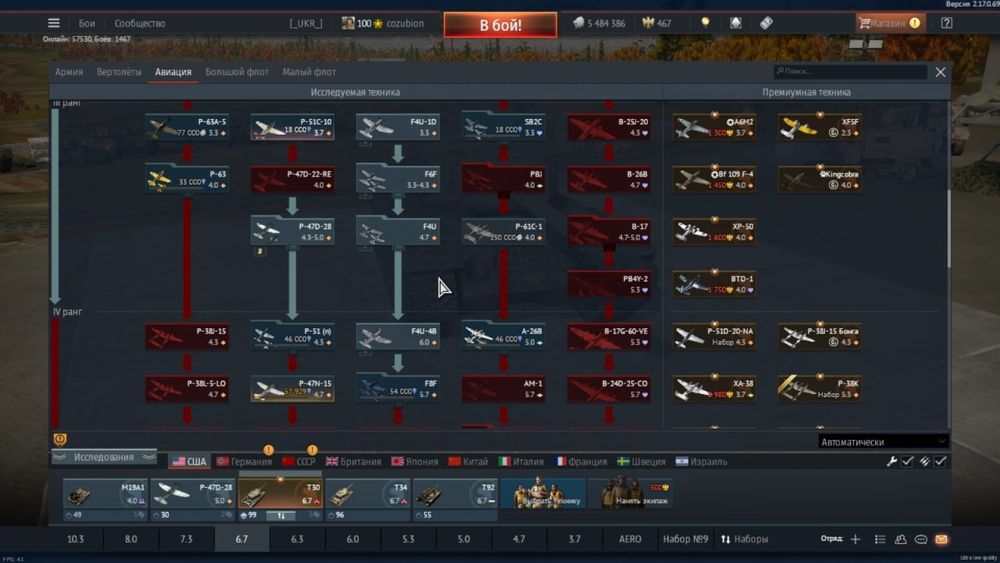Image resolution: width=1000 pixels, height=563 pixels.
Task: Expand the F4U group in the tree
Action: tap(398, 231)
